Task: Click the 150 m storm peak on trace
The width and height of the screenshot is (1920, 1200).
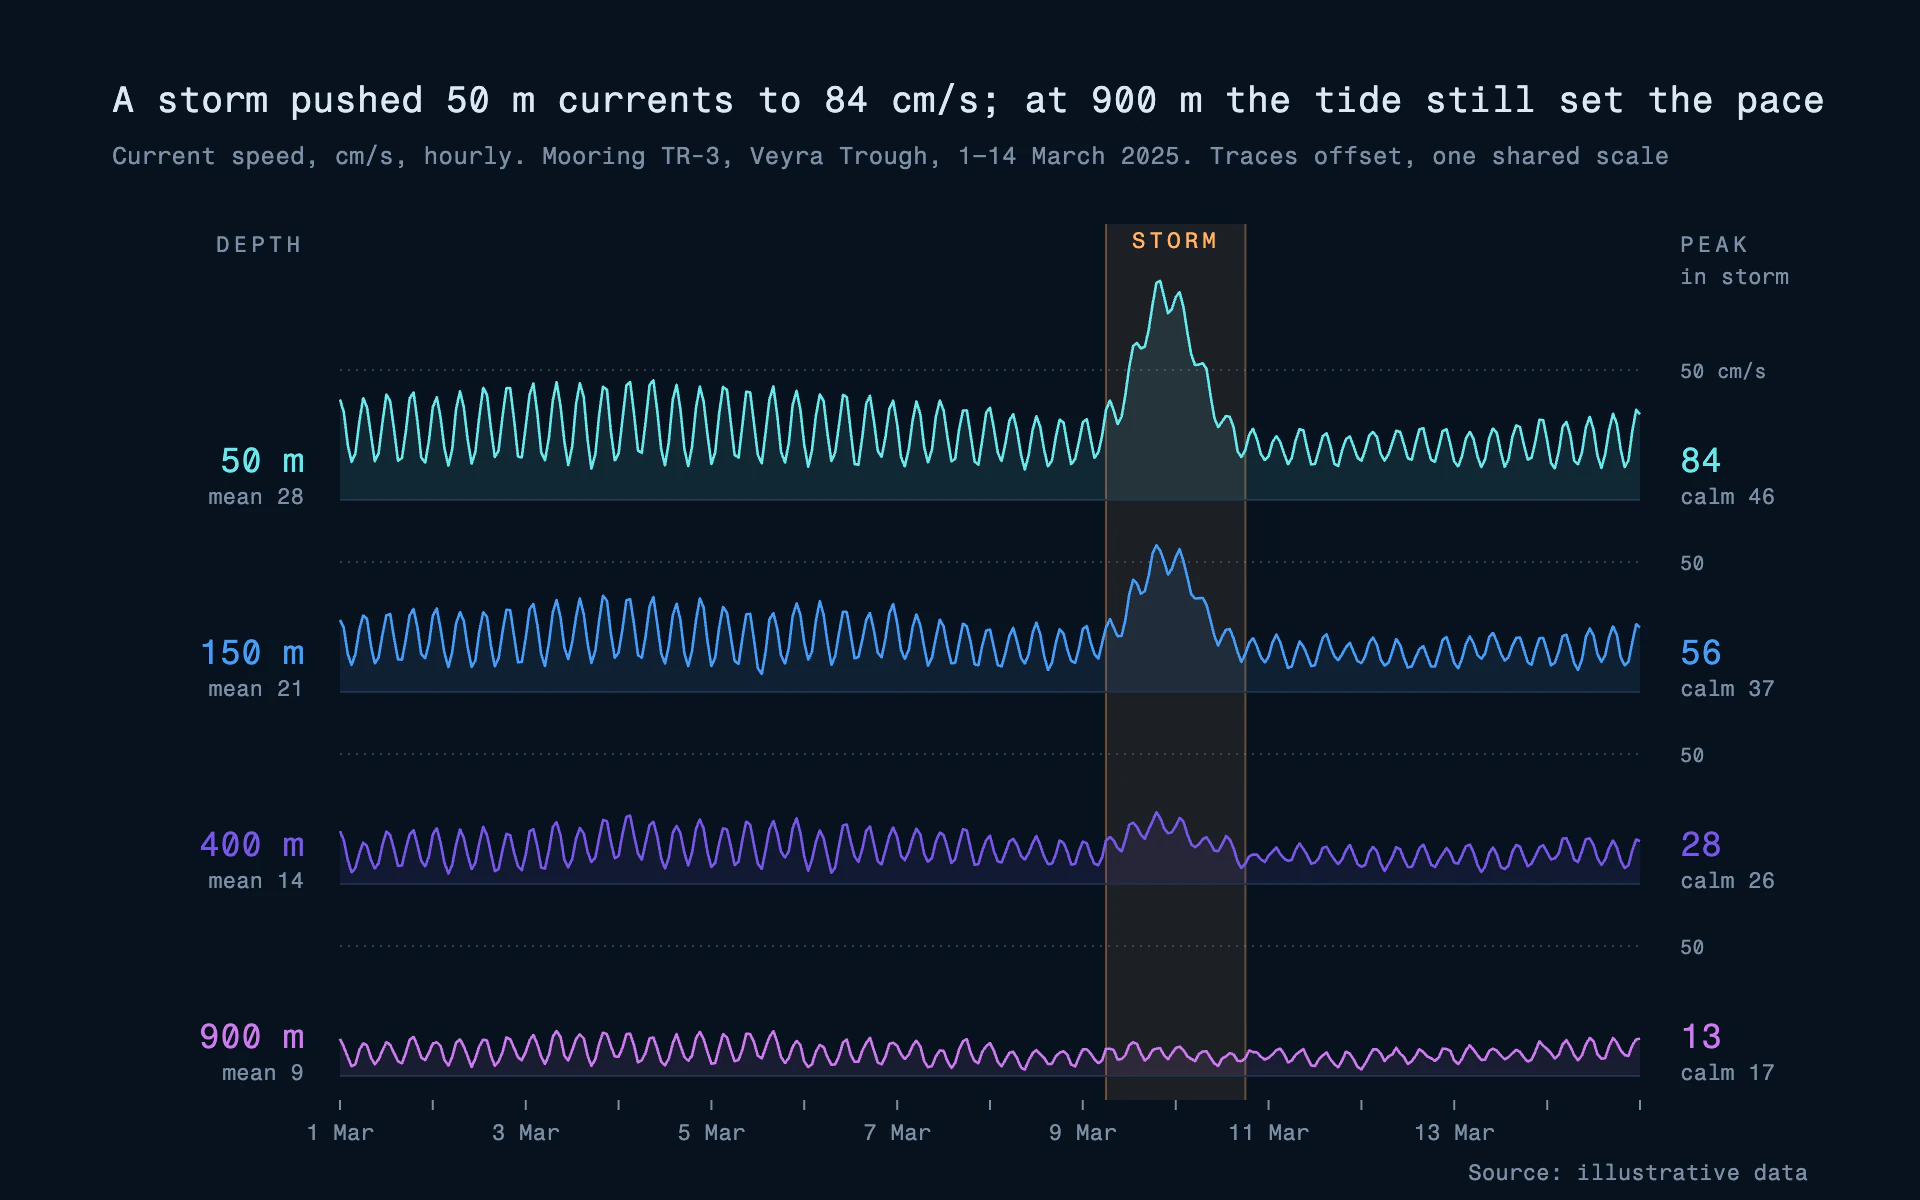Action: point(1156,546)
